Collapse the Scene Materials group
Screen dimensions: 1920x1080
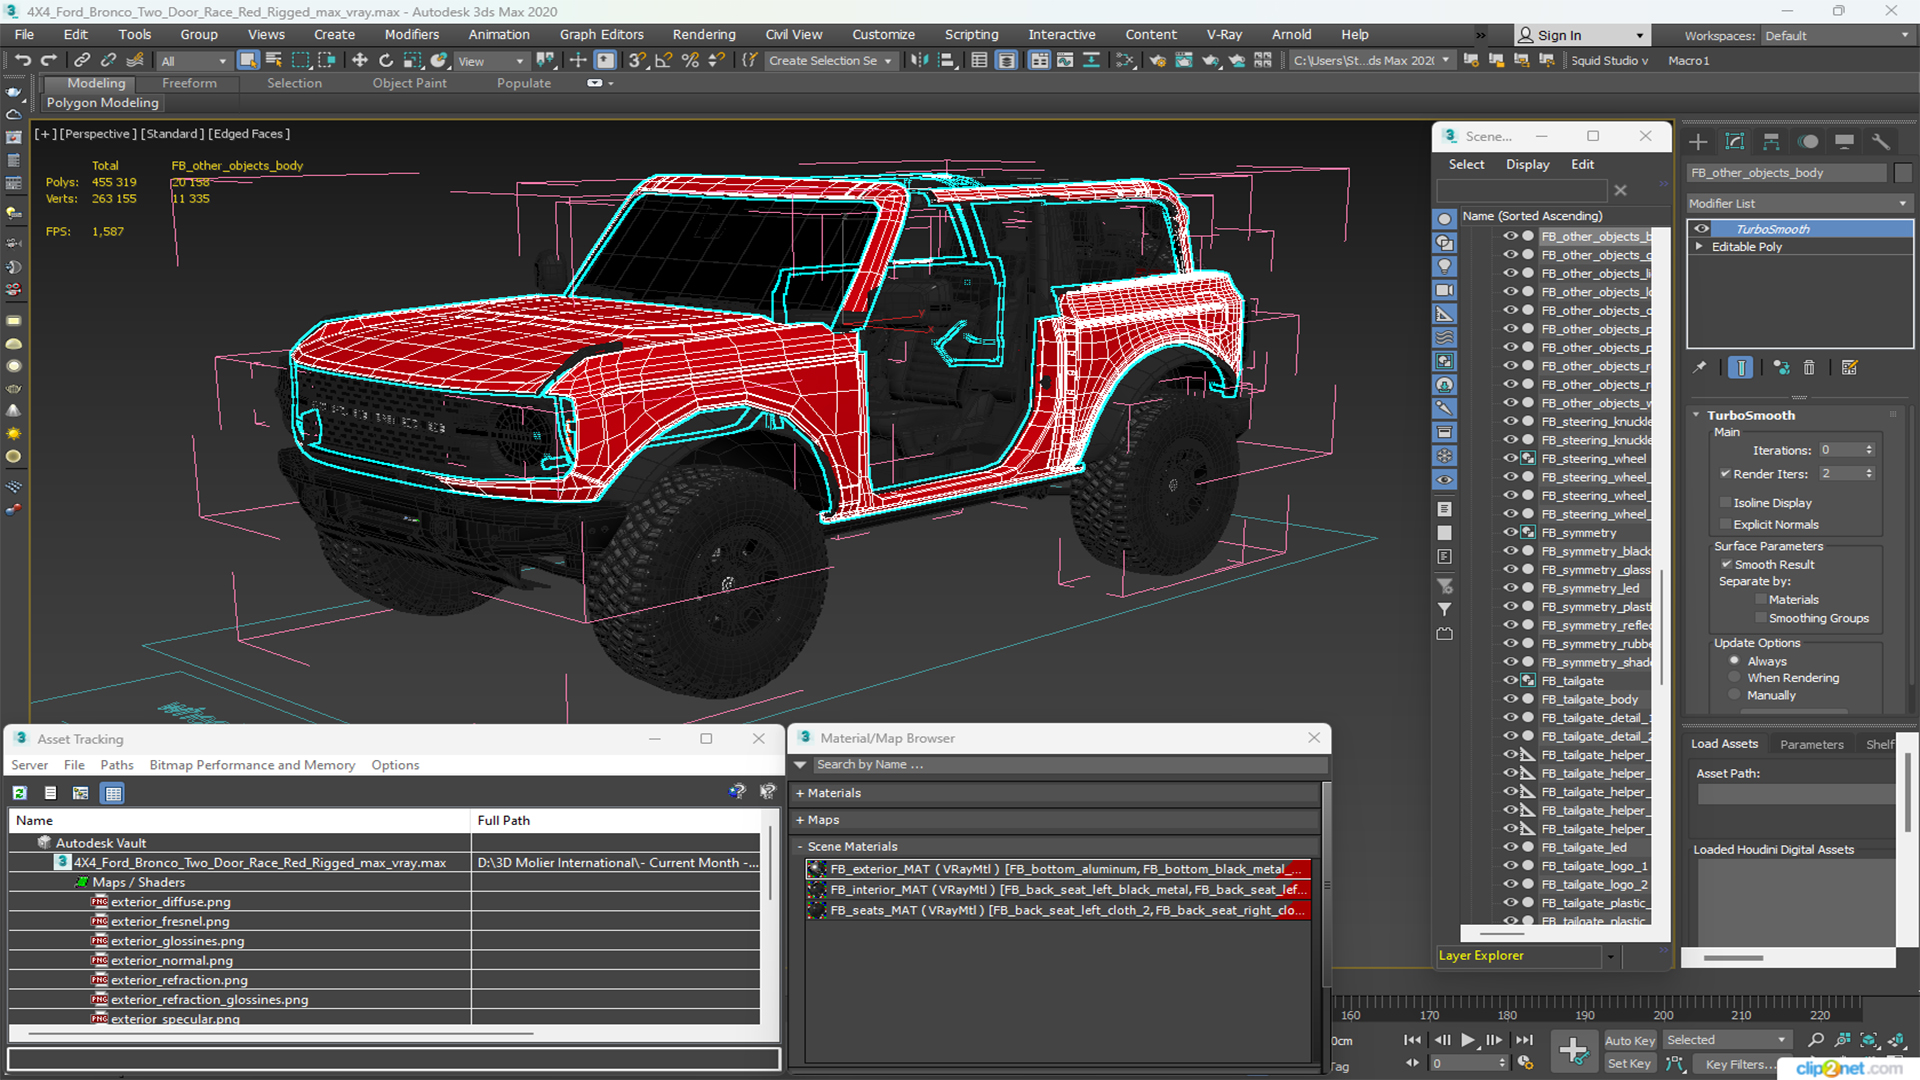point(800,847)
